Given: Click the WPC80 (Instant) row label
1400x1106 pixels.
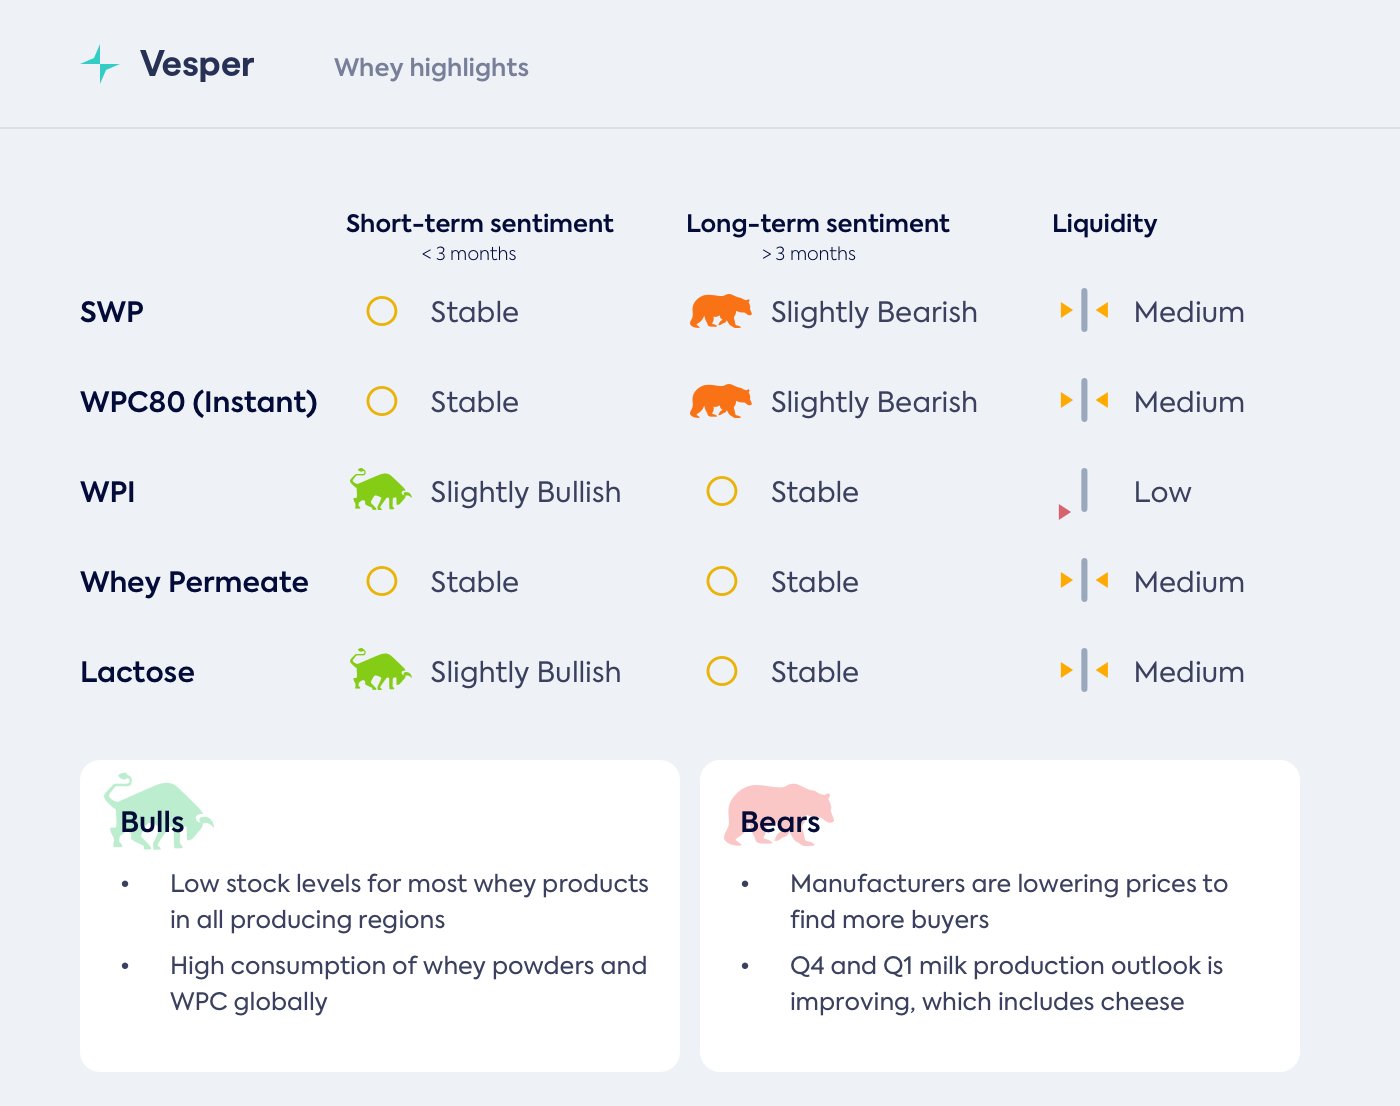Looking at the screenshot, I should (x=198, y=402).
